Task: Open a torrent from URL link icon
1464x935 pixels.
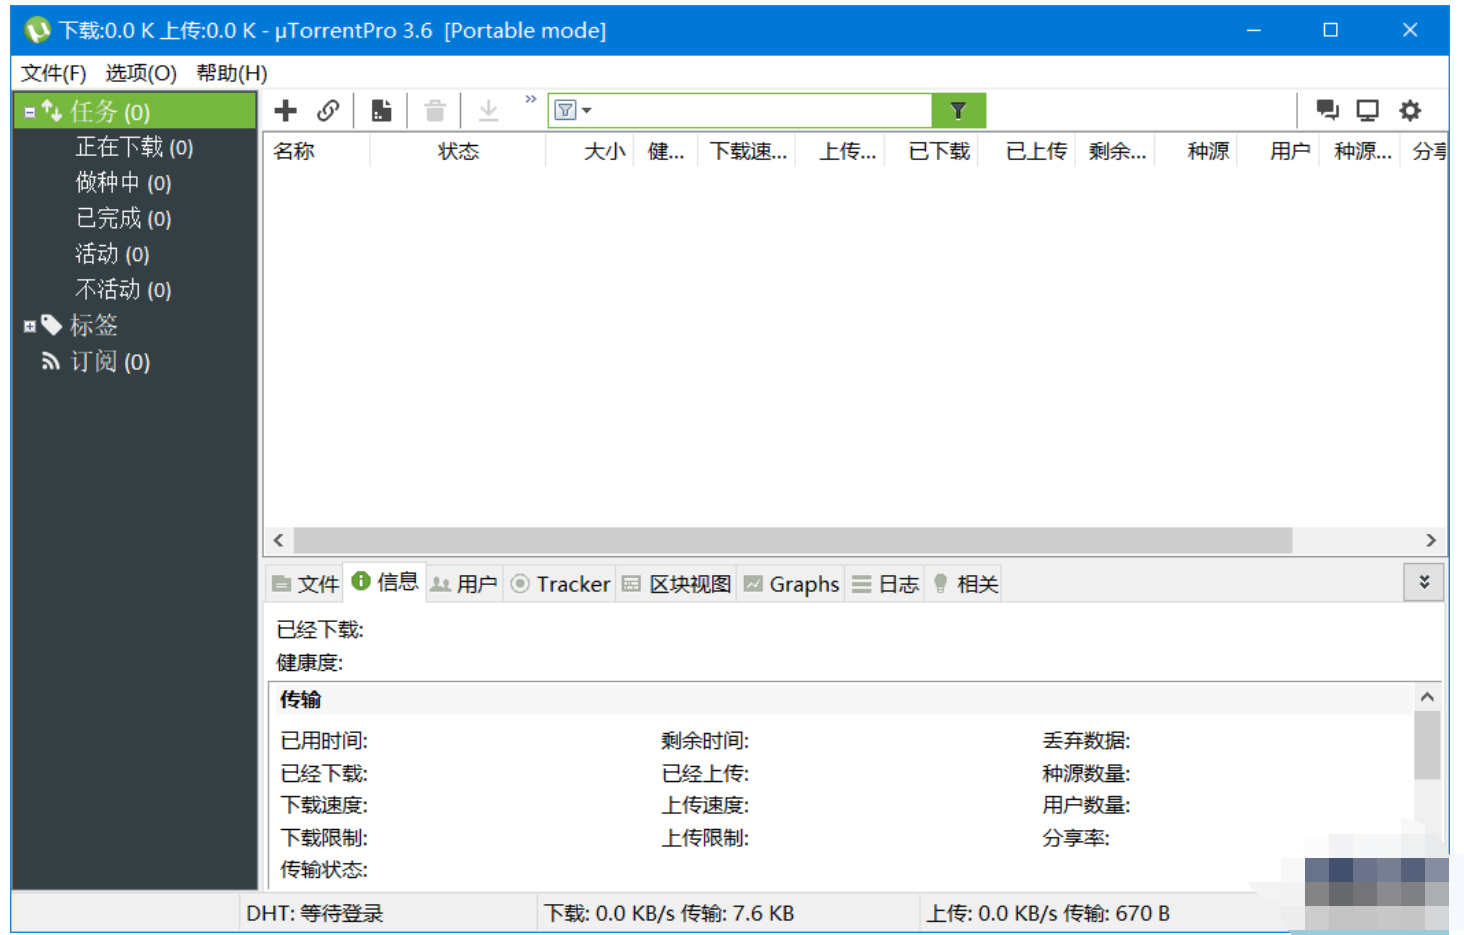Action: [x=328, y=110]
